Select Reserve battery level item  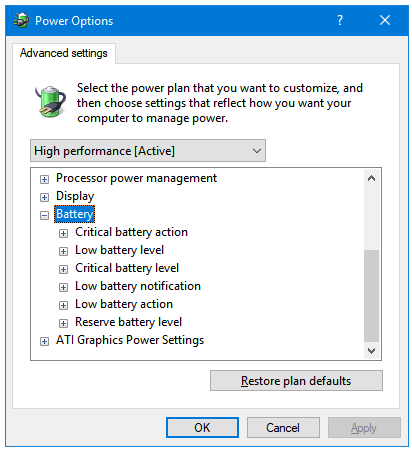tap(128, 322)
